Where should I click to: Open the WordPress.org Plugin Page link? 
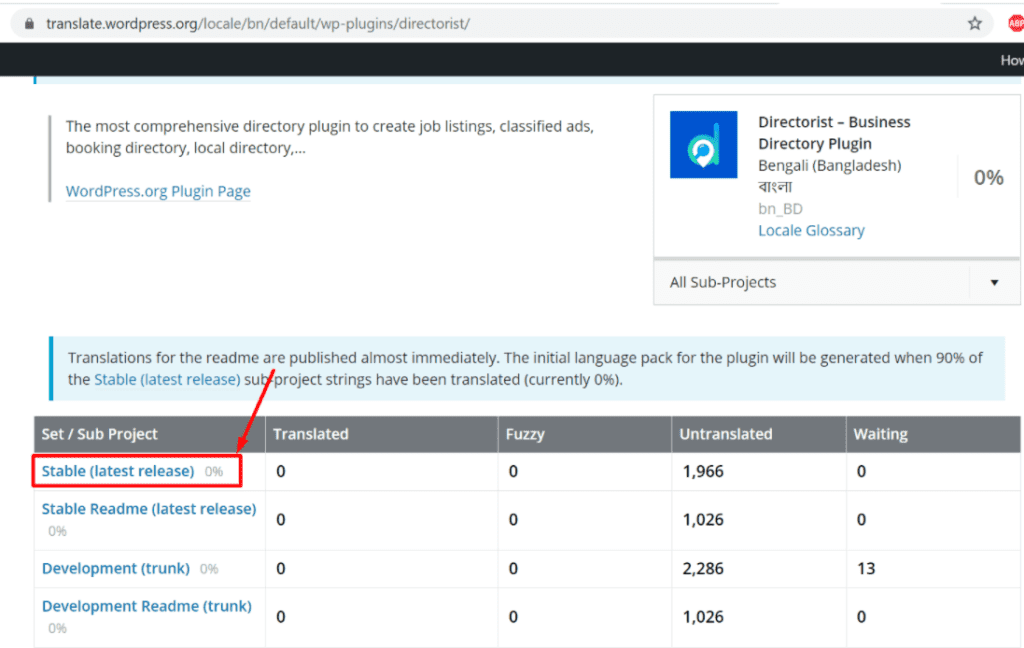(x=158, y=191)
